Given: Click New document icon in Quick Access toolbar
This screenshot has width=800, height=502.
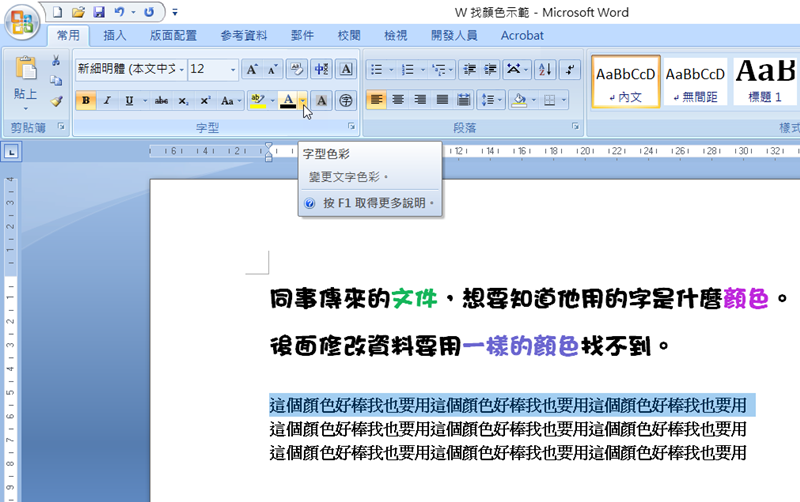Looking at the screenshot, I should tap(57, 12).
